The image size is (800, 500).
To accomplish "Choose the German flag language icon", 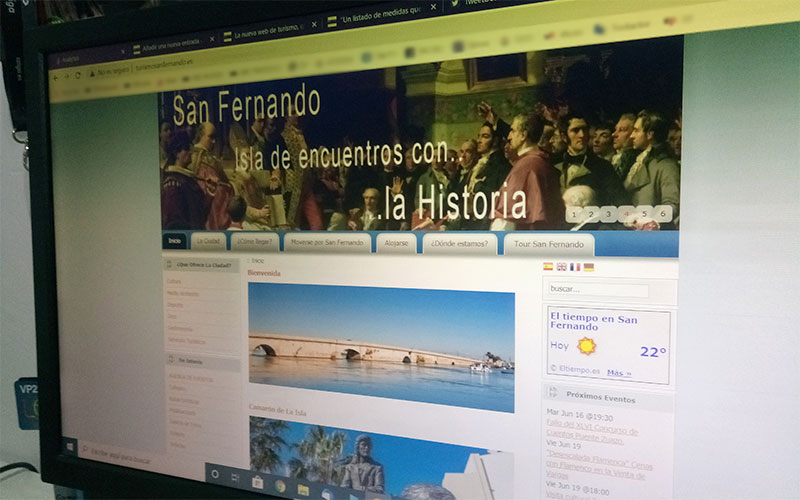I will tap(589, 267).
